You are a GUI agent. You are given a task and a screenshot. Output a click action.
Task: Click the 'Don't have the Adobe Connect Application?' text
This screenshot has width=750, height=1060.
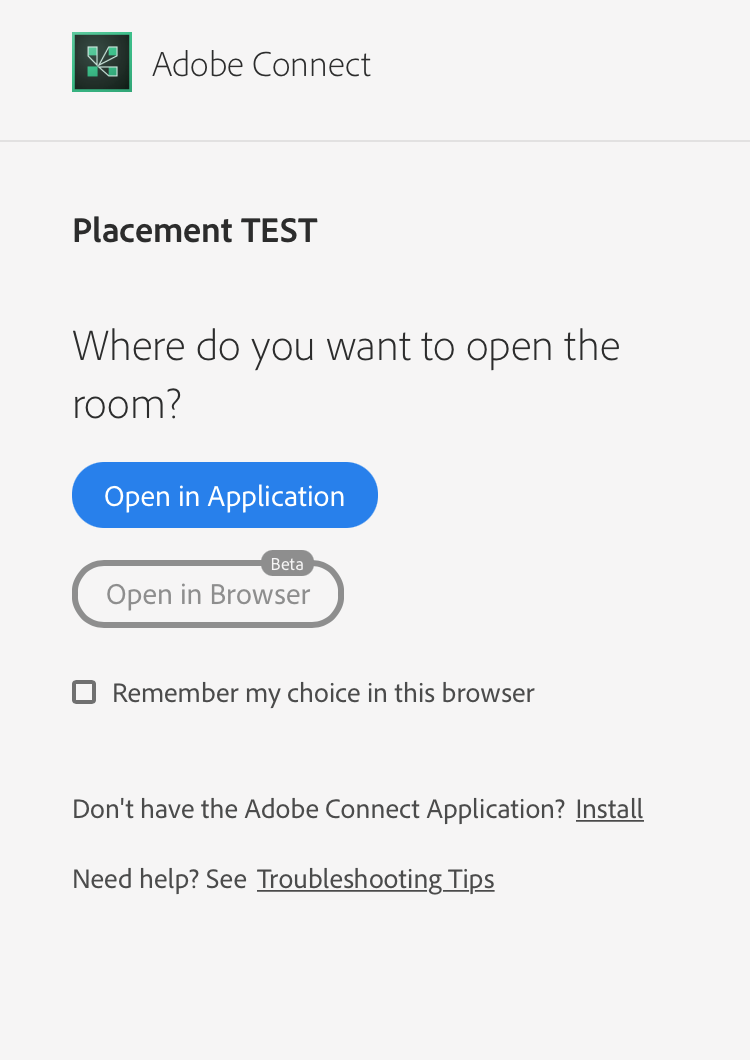319,809
